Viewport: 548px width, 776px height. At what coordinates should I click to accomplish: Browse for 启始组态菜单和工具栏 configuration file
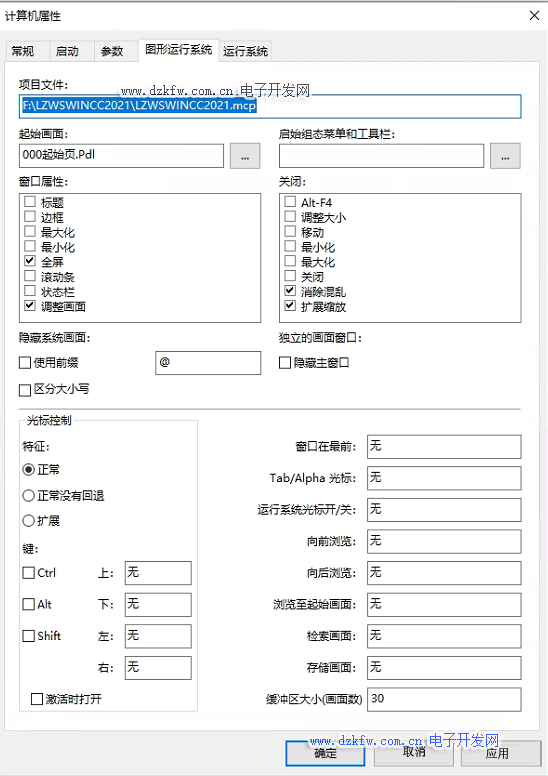click(x=505, y=156)
